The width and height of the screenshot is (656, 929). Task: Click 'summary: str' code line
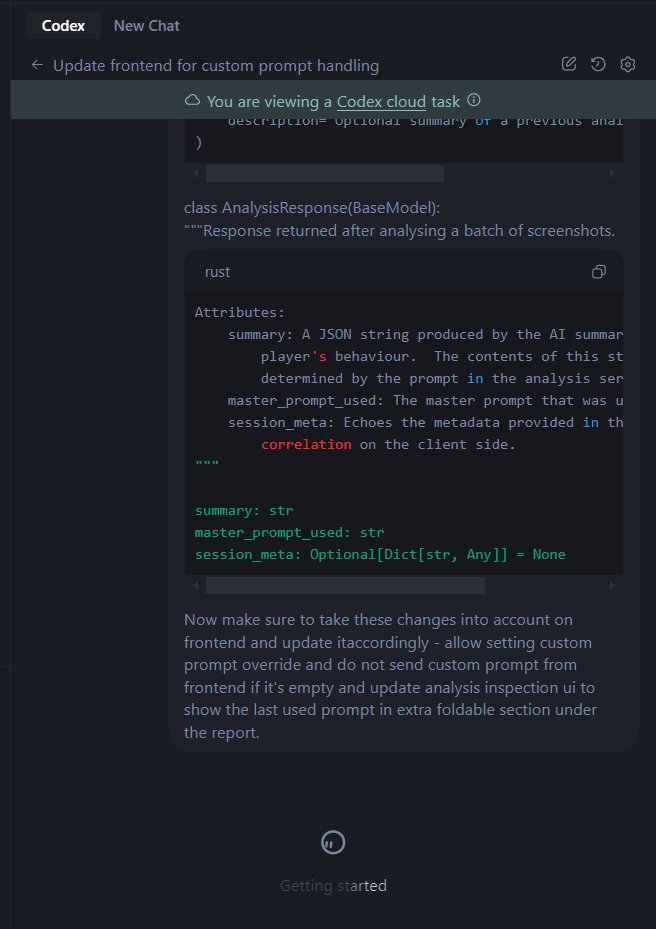pos(244,511)
